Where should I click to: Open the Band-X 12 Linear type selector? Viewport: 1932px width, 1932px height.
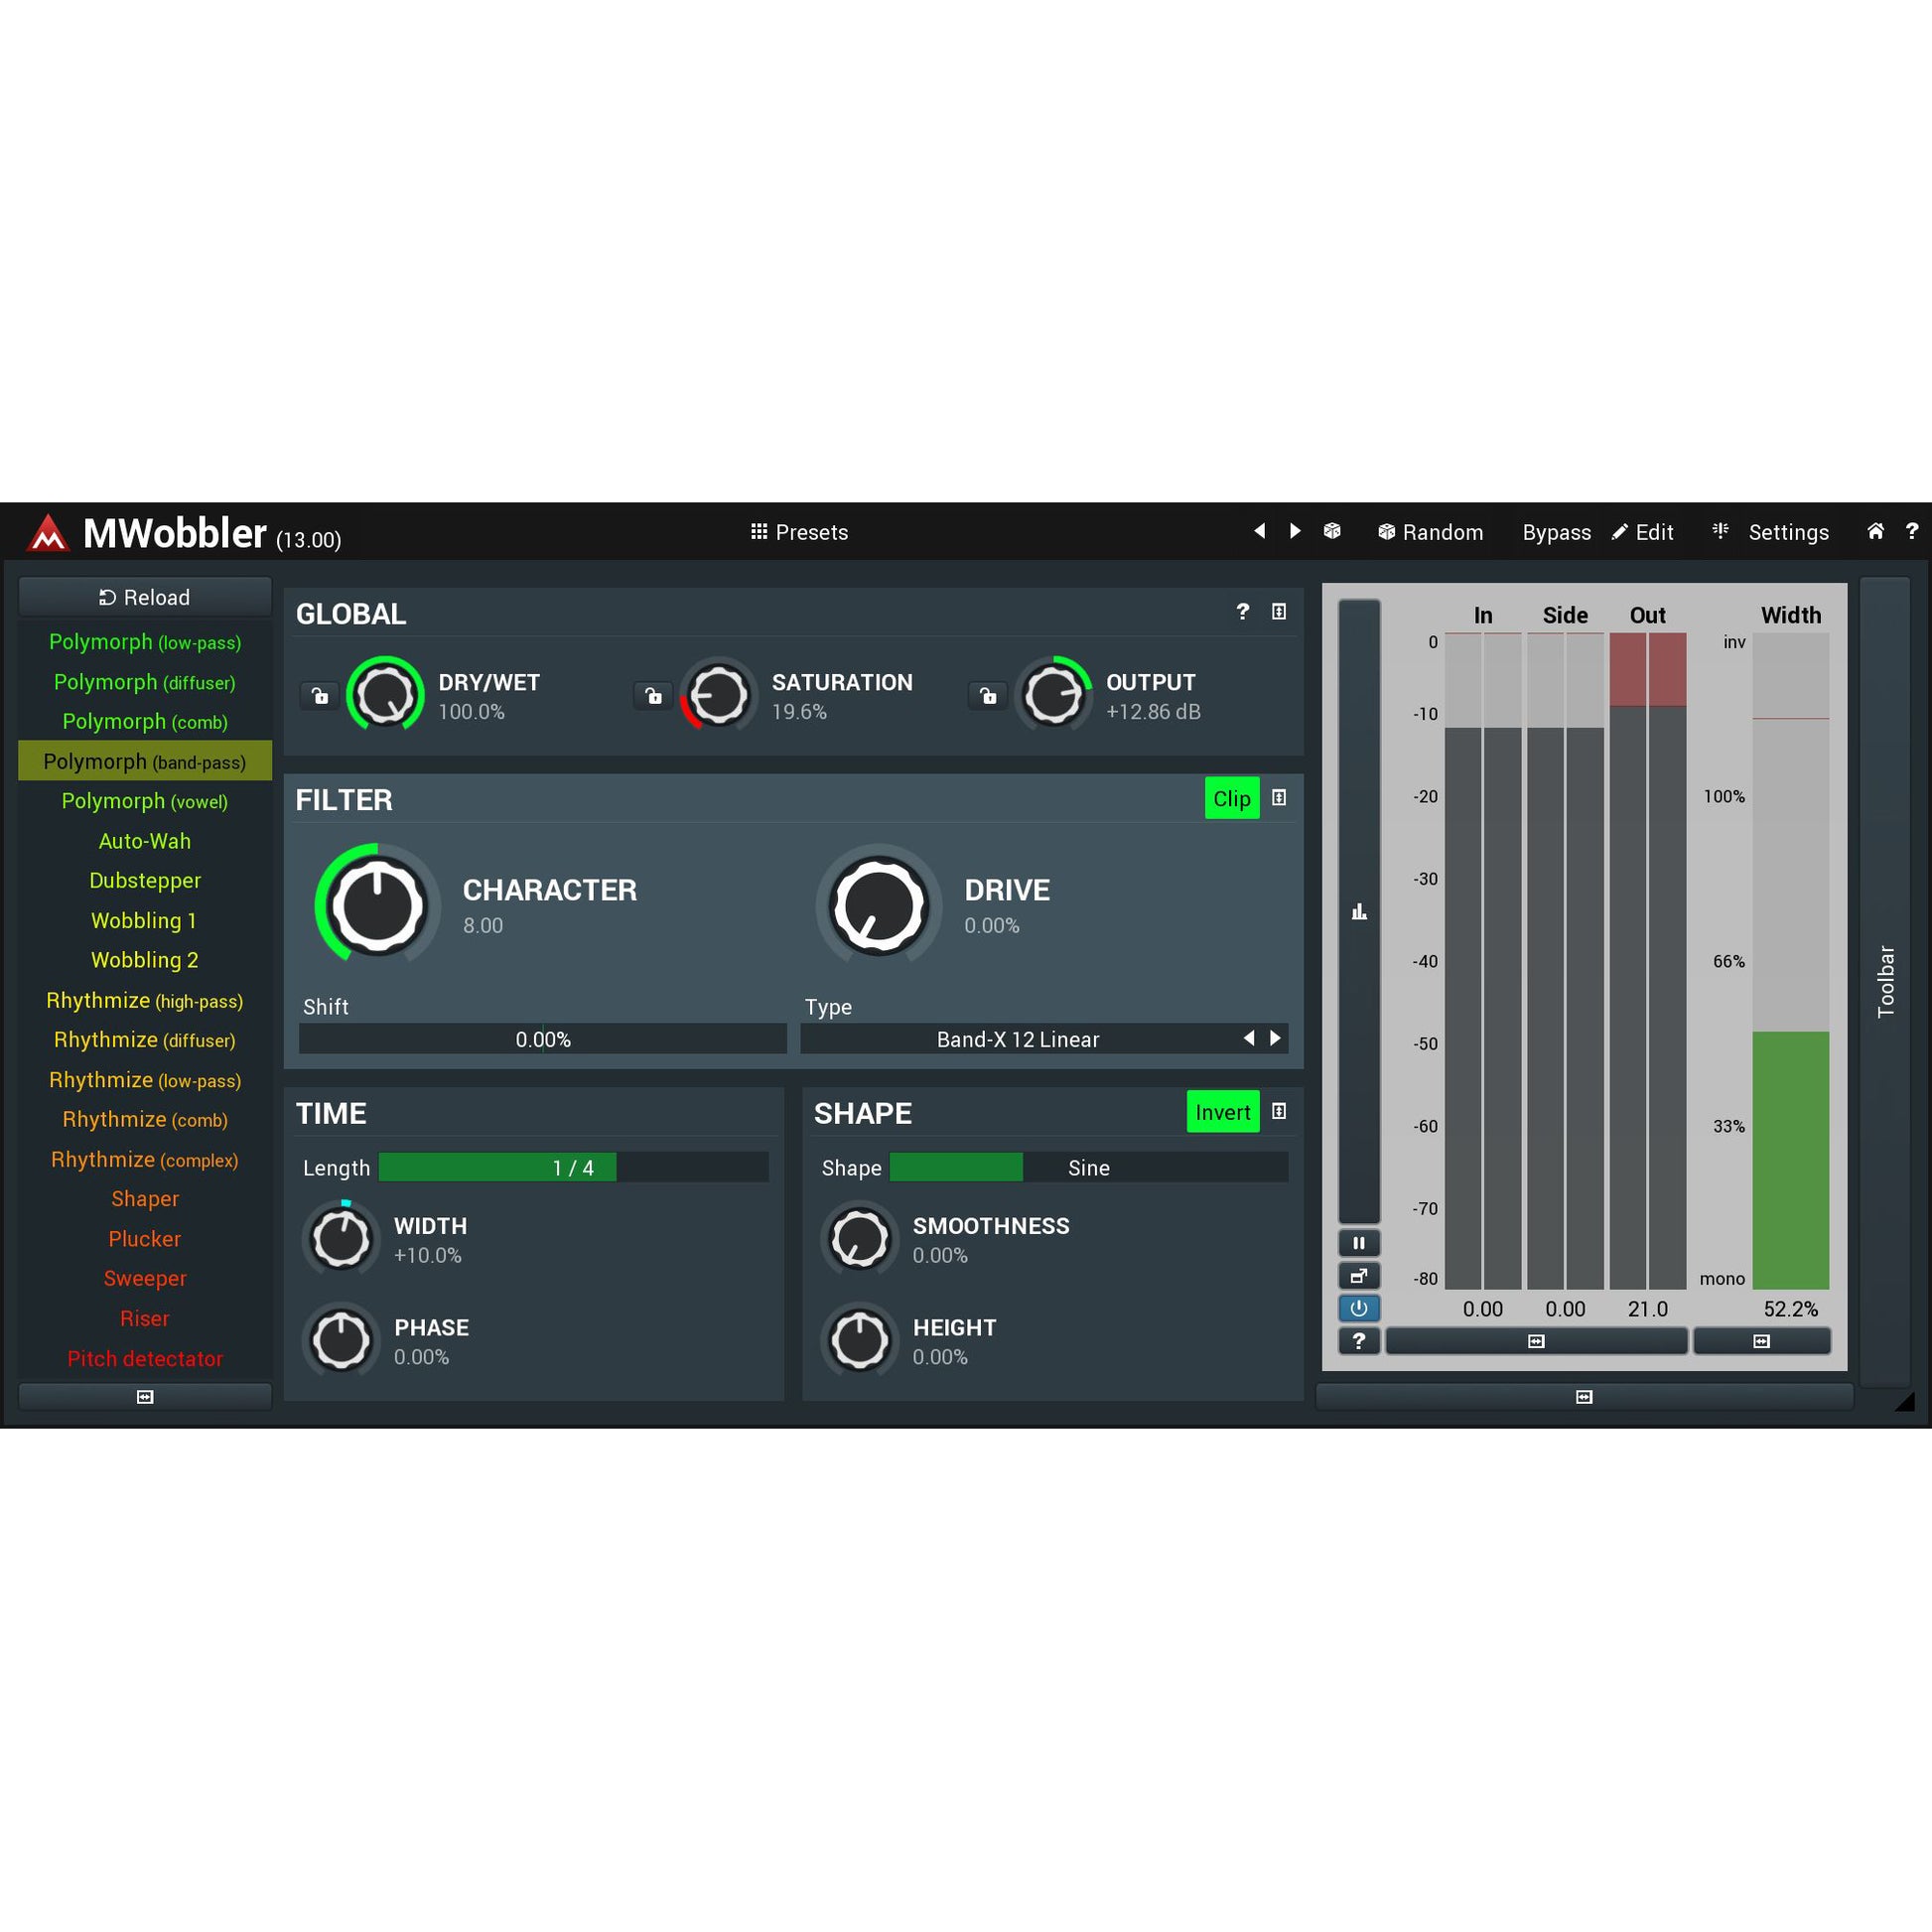coord(1017,1039)
